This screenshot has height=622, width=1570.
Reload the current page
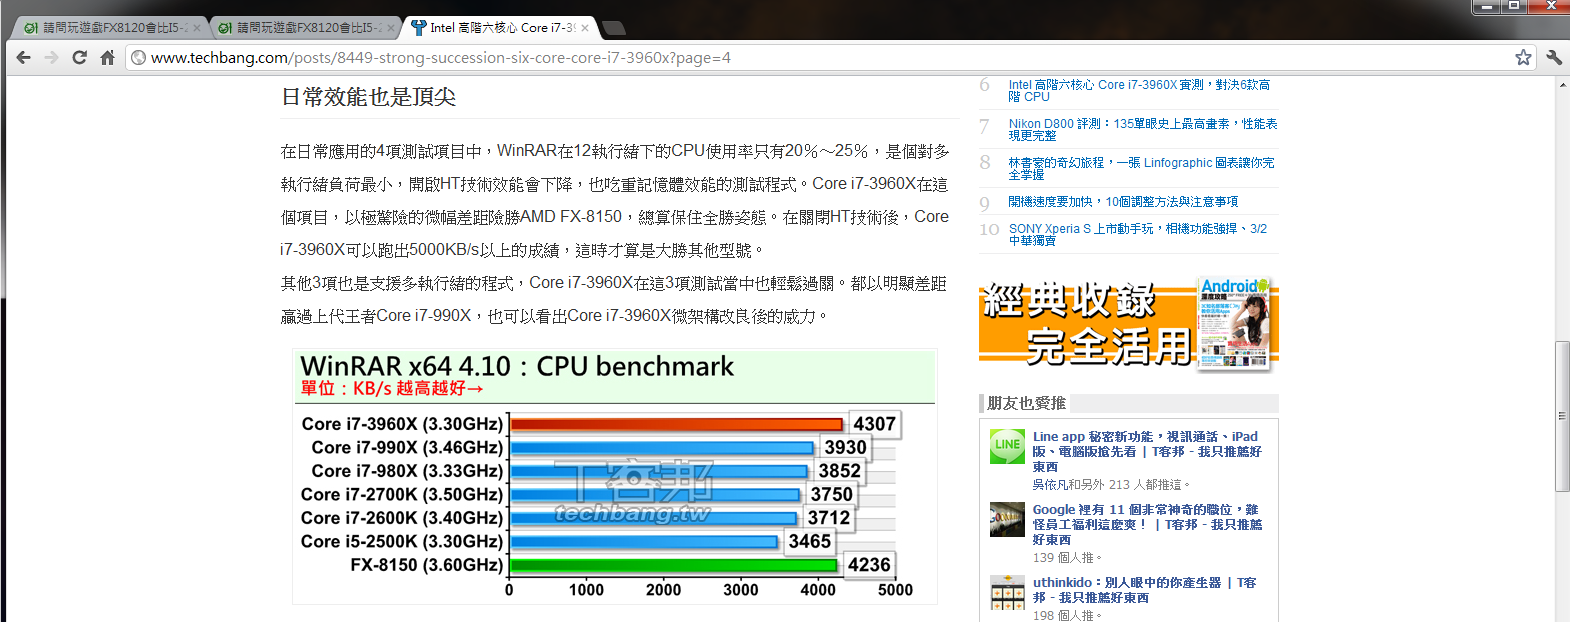80,58
